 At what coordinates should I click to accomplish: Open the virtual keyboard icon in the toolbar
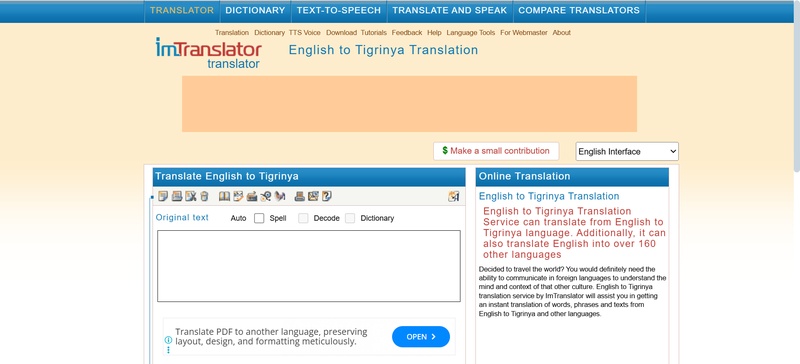point(252,196)
